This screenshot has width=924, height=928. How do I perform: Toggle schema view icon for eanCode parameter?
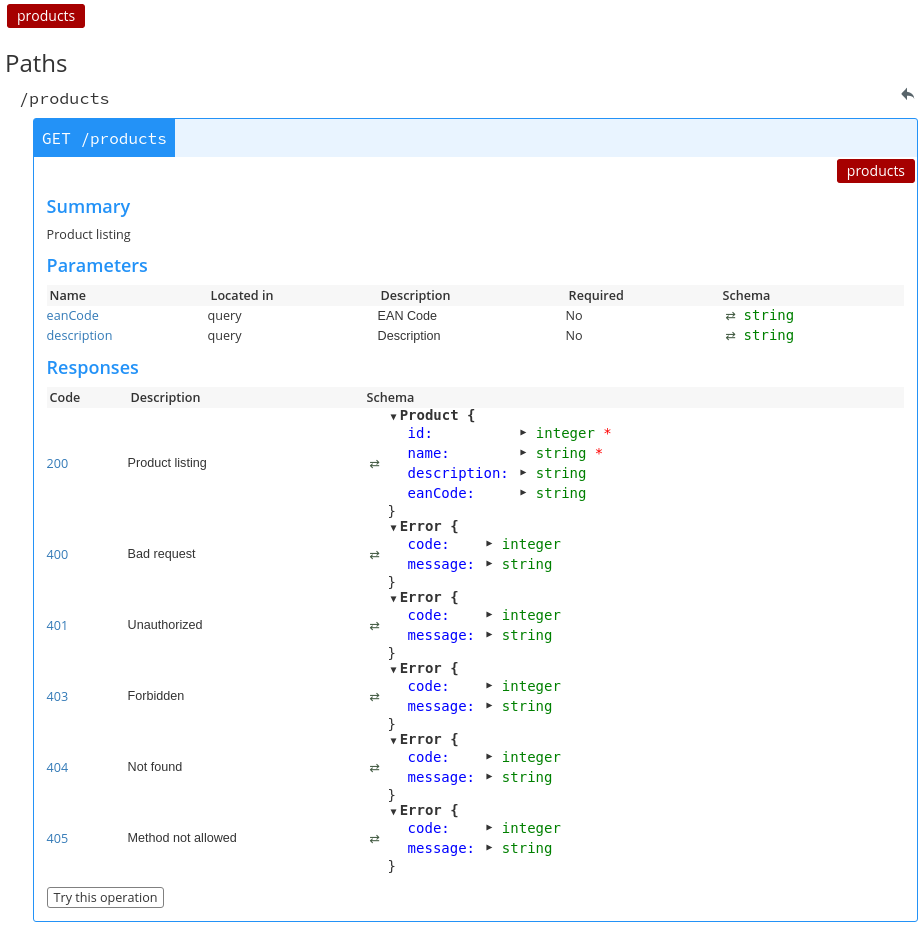coord(730,316)
